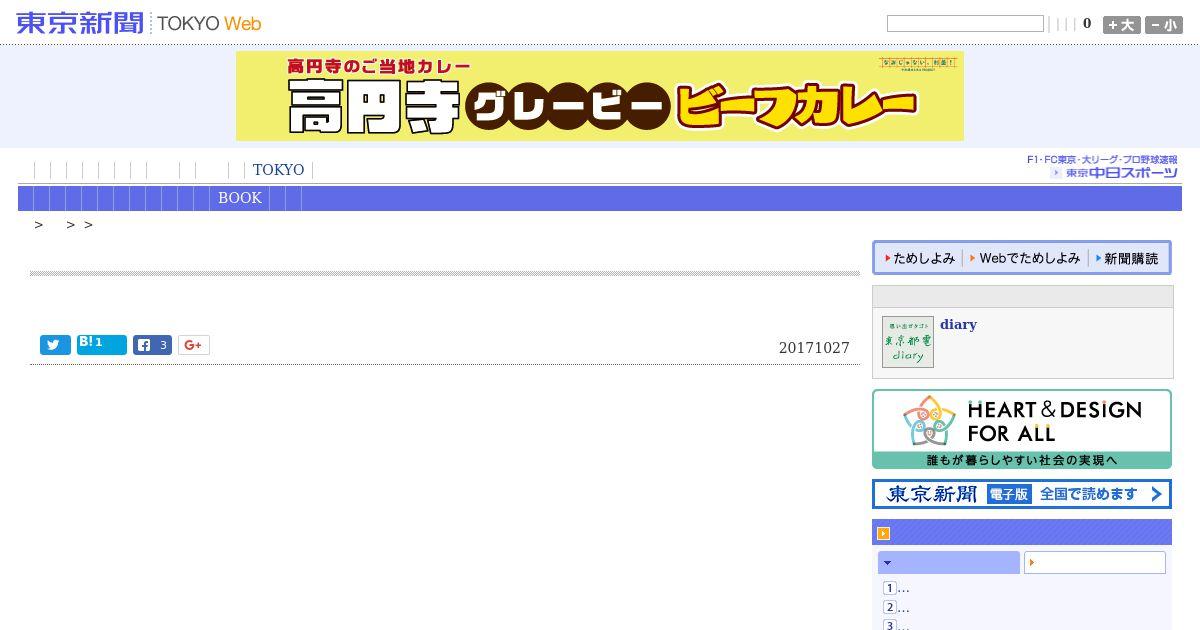Open the ためしよみ trial reading link

920,258
